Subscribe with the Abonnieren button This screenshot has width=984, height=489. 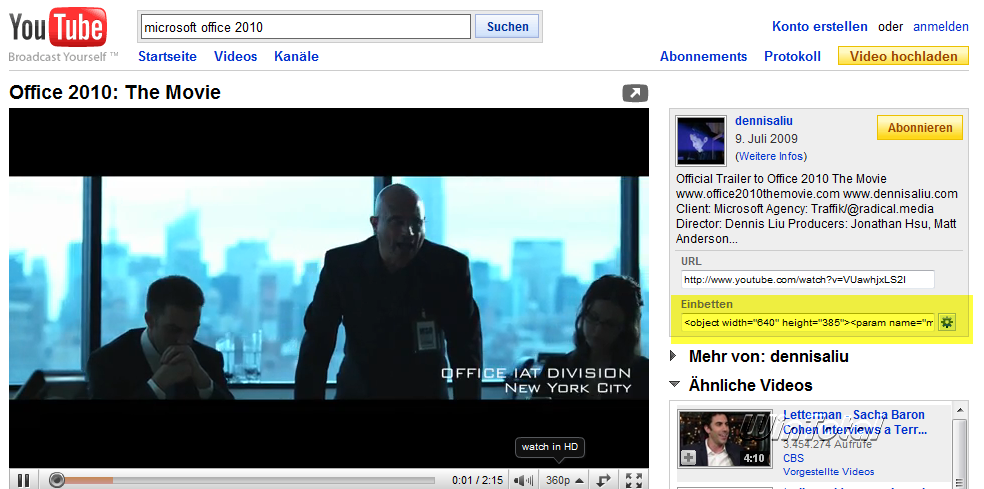click(x=919, y=127)
